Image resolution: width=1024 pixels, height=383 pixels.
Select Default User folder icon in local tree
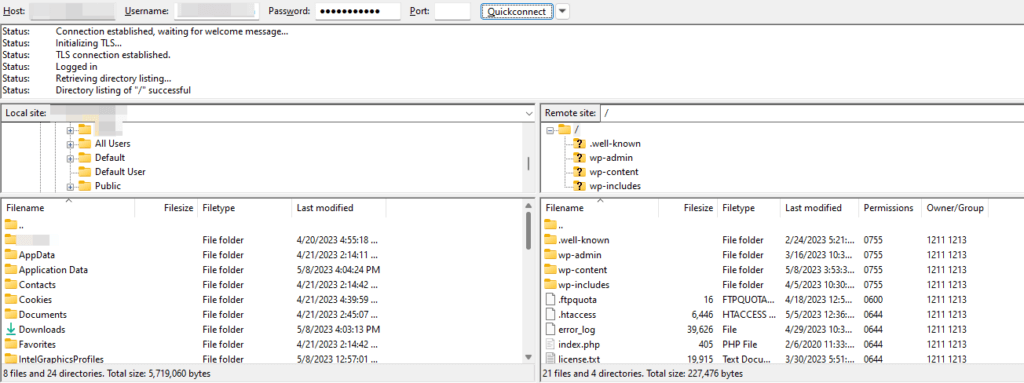pyautogui.click(x=84, y=172)
